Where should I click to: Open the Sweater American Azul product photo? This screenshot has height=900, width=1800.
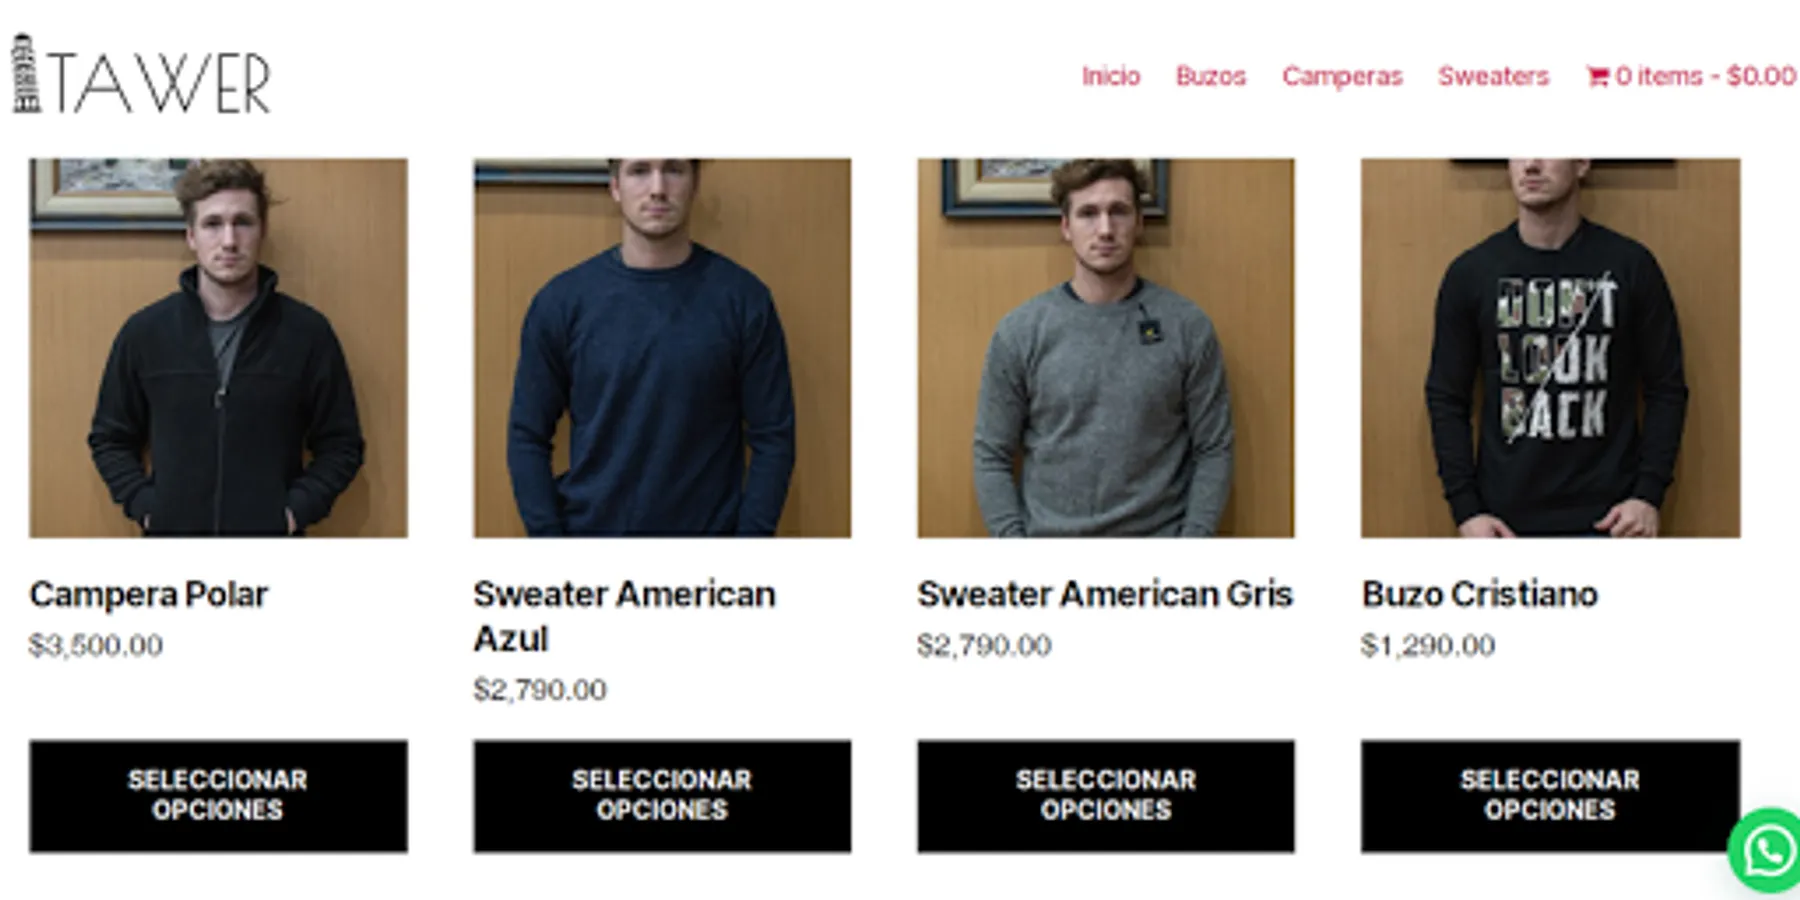(662, 348)
